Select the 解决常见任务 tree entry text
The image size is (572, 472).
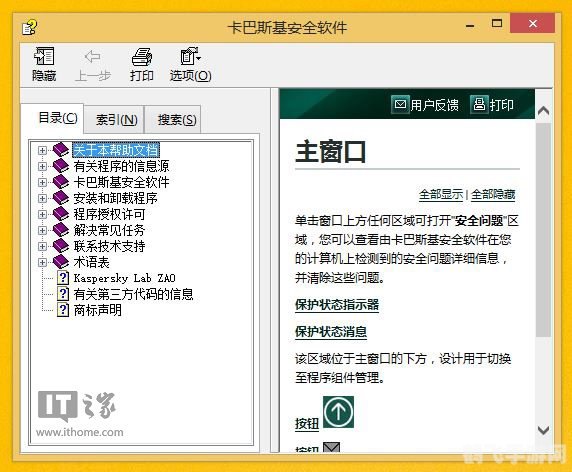[x=109, y=230]
